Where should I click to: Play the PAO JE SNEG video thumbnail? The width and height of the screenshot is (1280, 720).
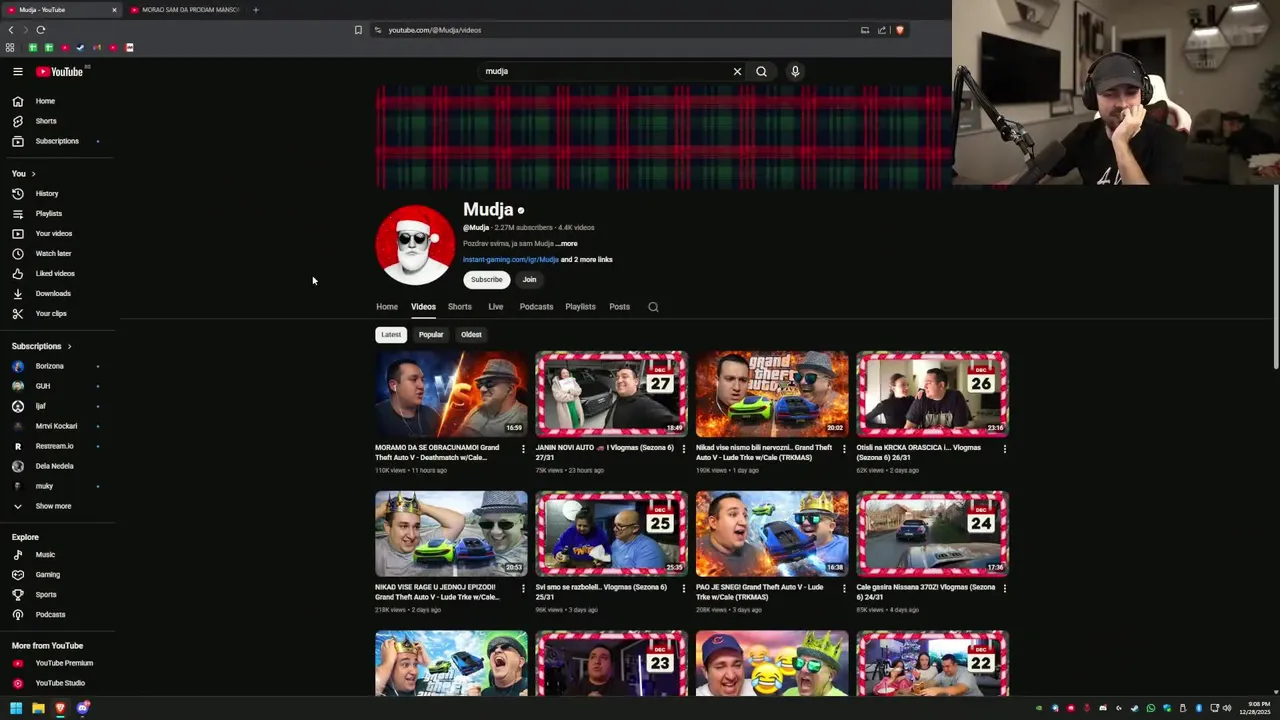point(772,533)
